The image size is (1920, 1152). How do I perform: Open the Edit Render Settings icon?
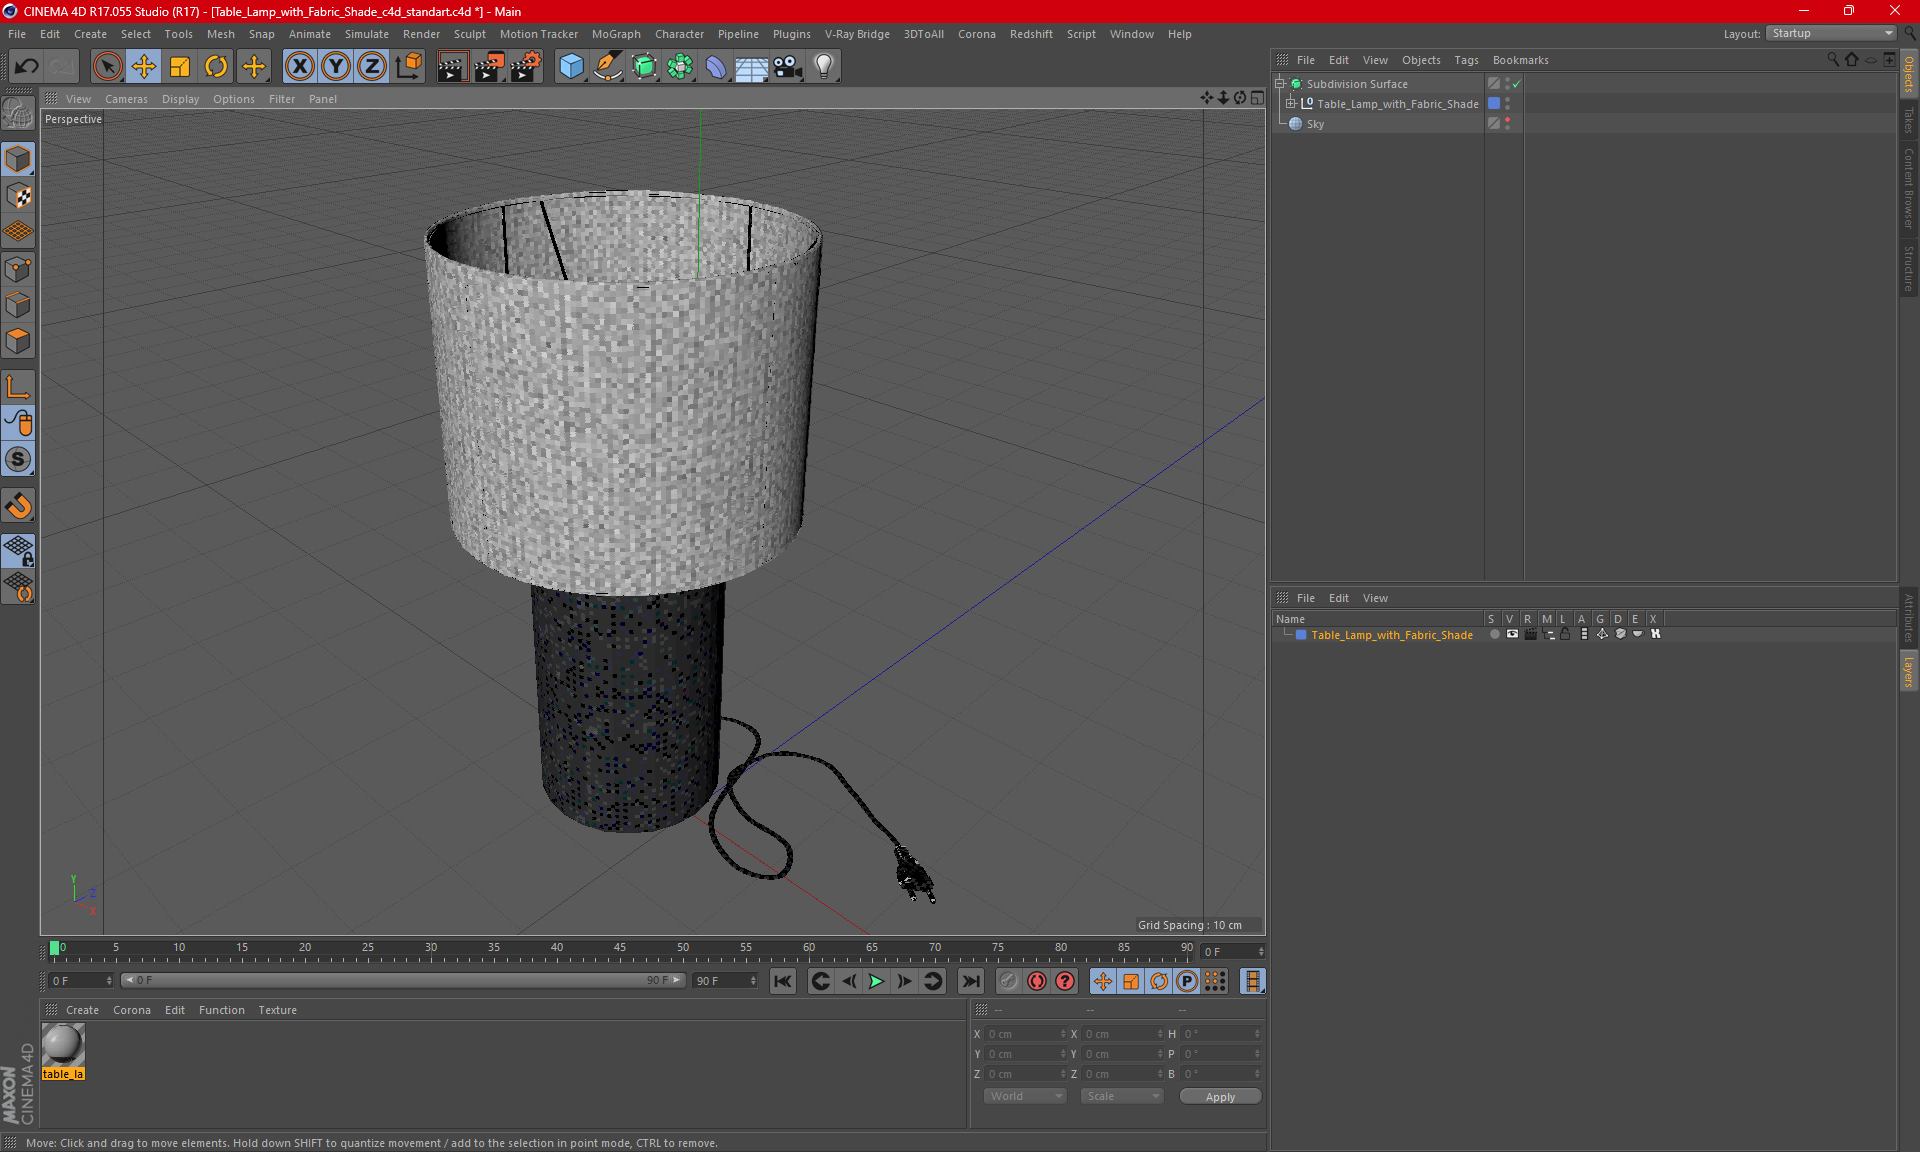point(525,67)
